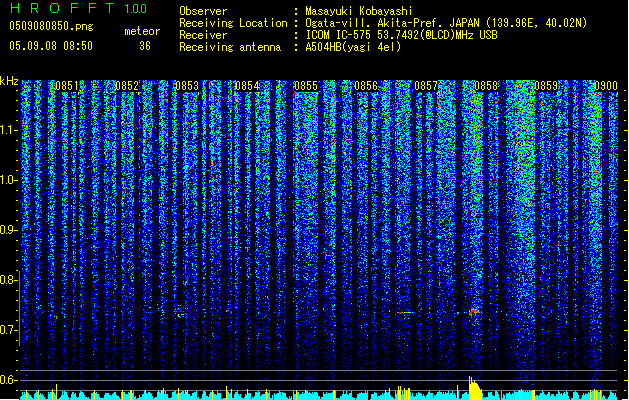Select the A504HB(yagi 4el) antenna text
Image resolution: width=629 pixels, height=400 pixels.
(x=353, y=47)
